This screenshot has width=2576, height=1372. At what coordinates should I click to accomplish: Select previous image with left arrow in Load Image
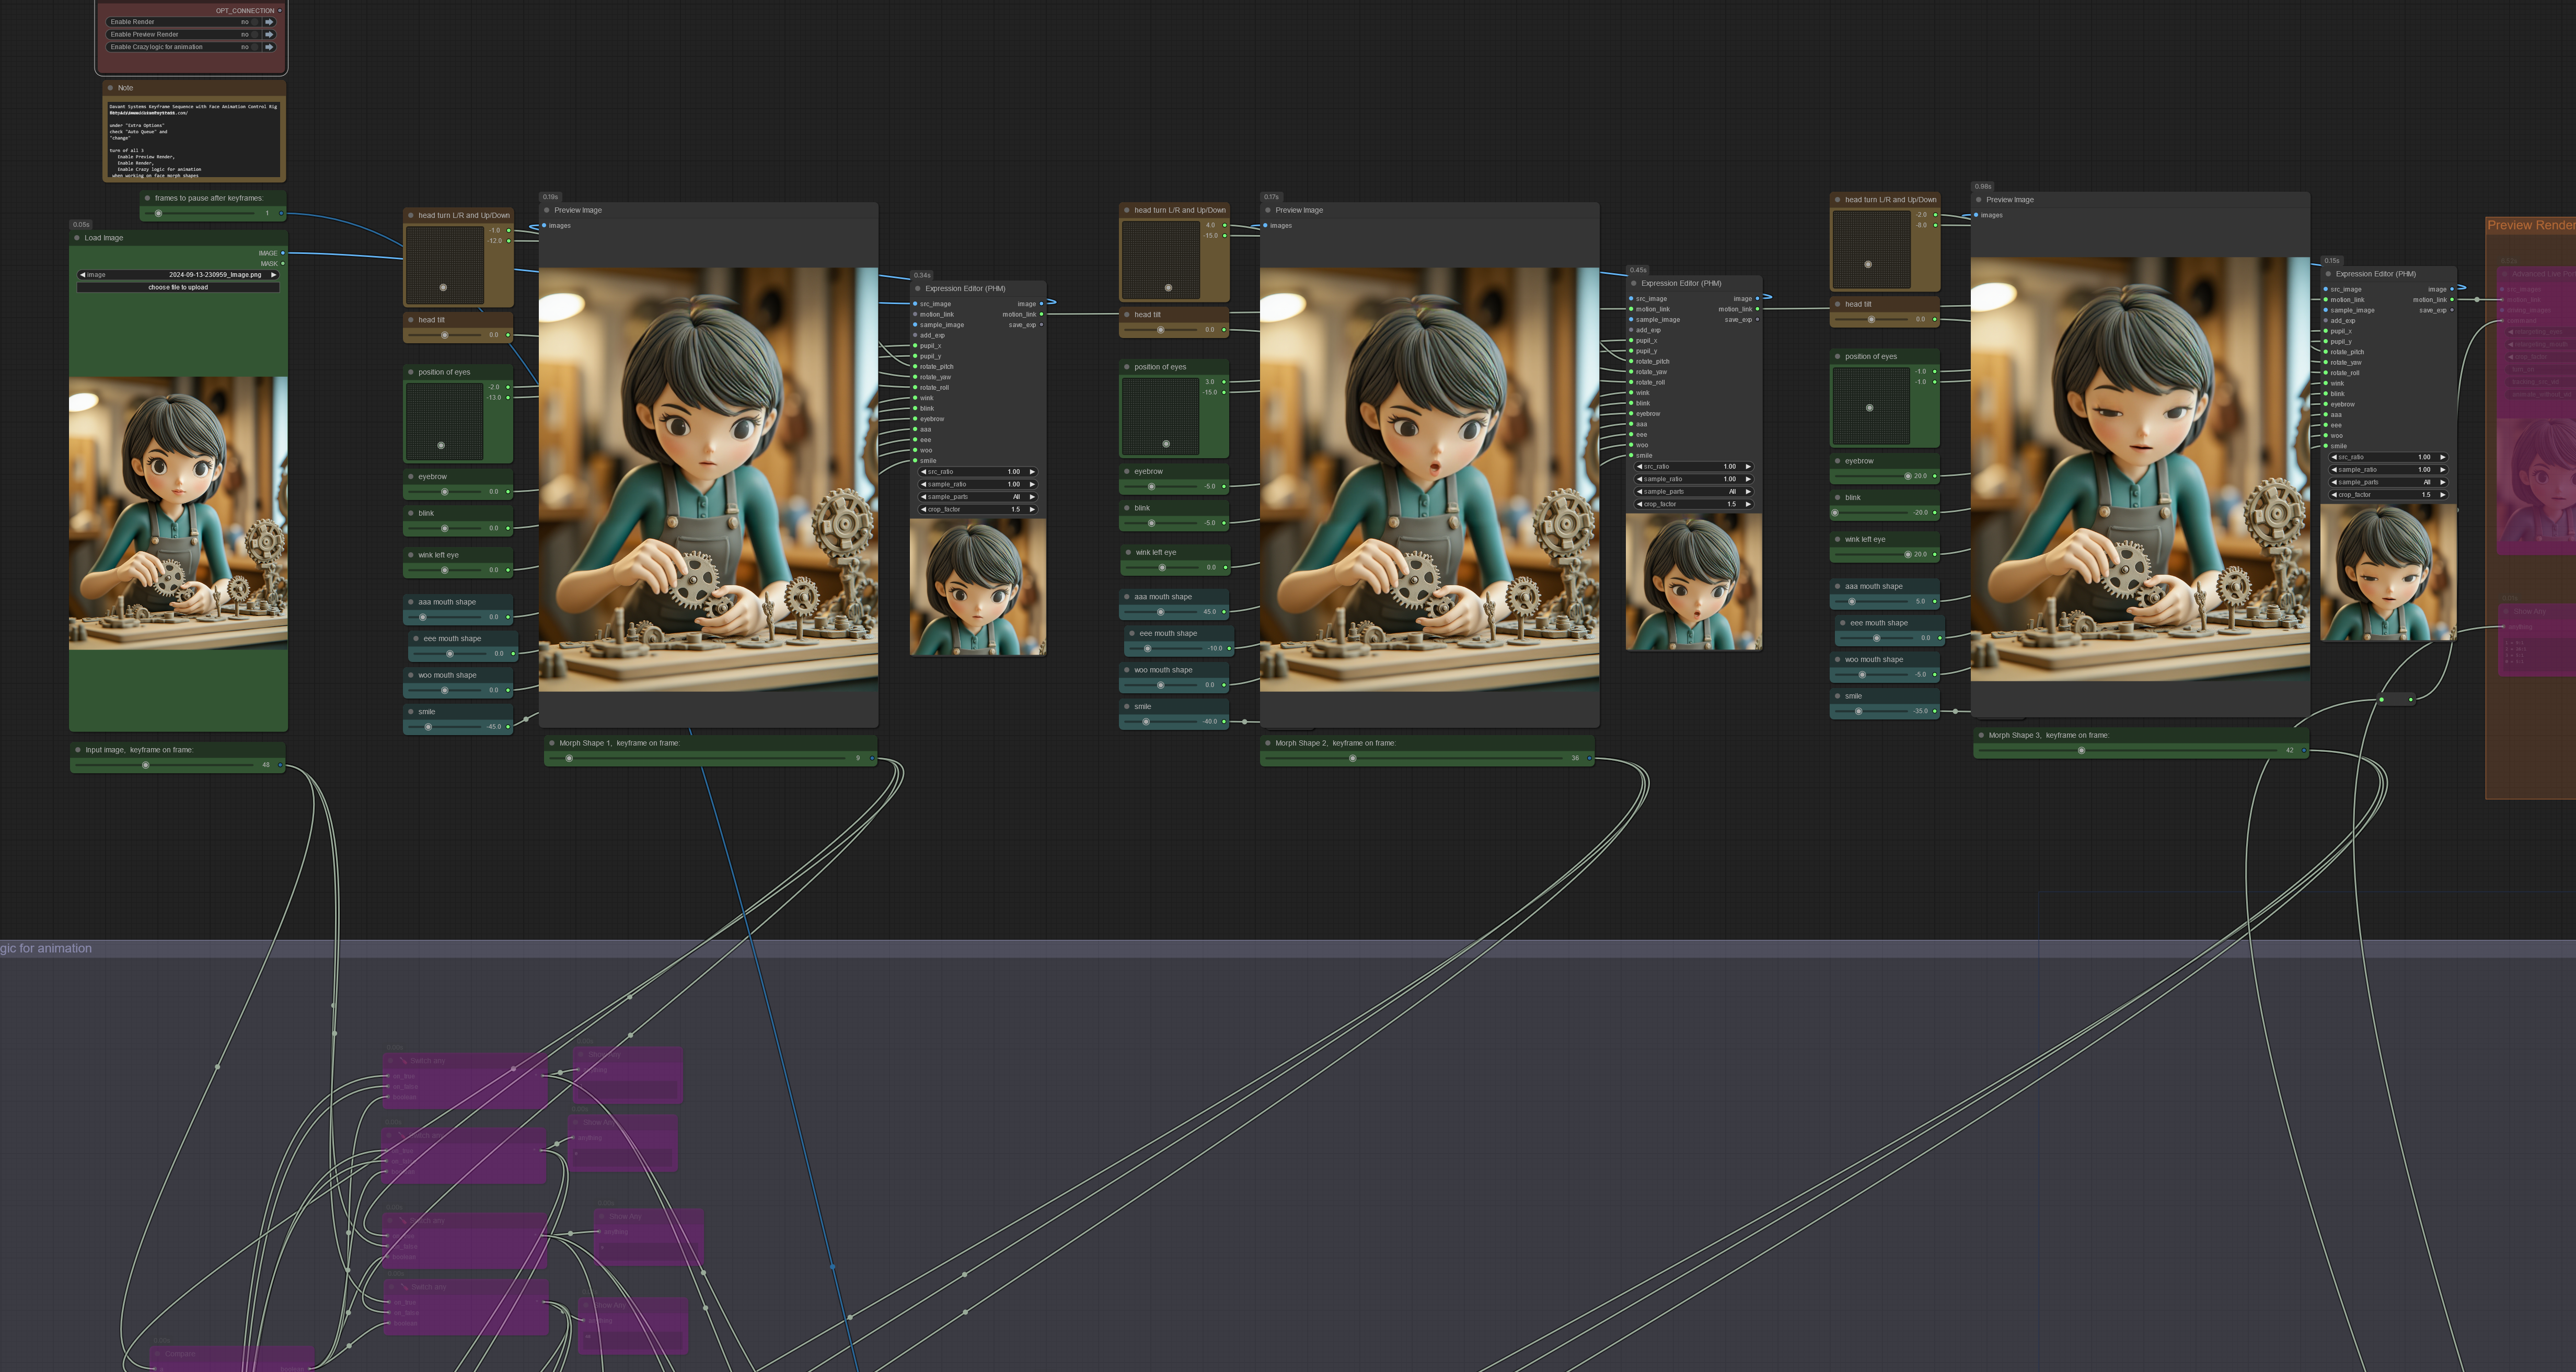[82, 274]
